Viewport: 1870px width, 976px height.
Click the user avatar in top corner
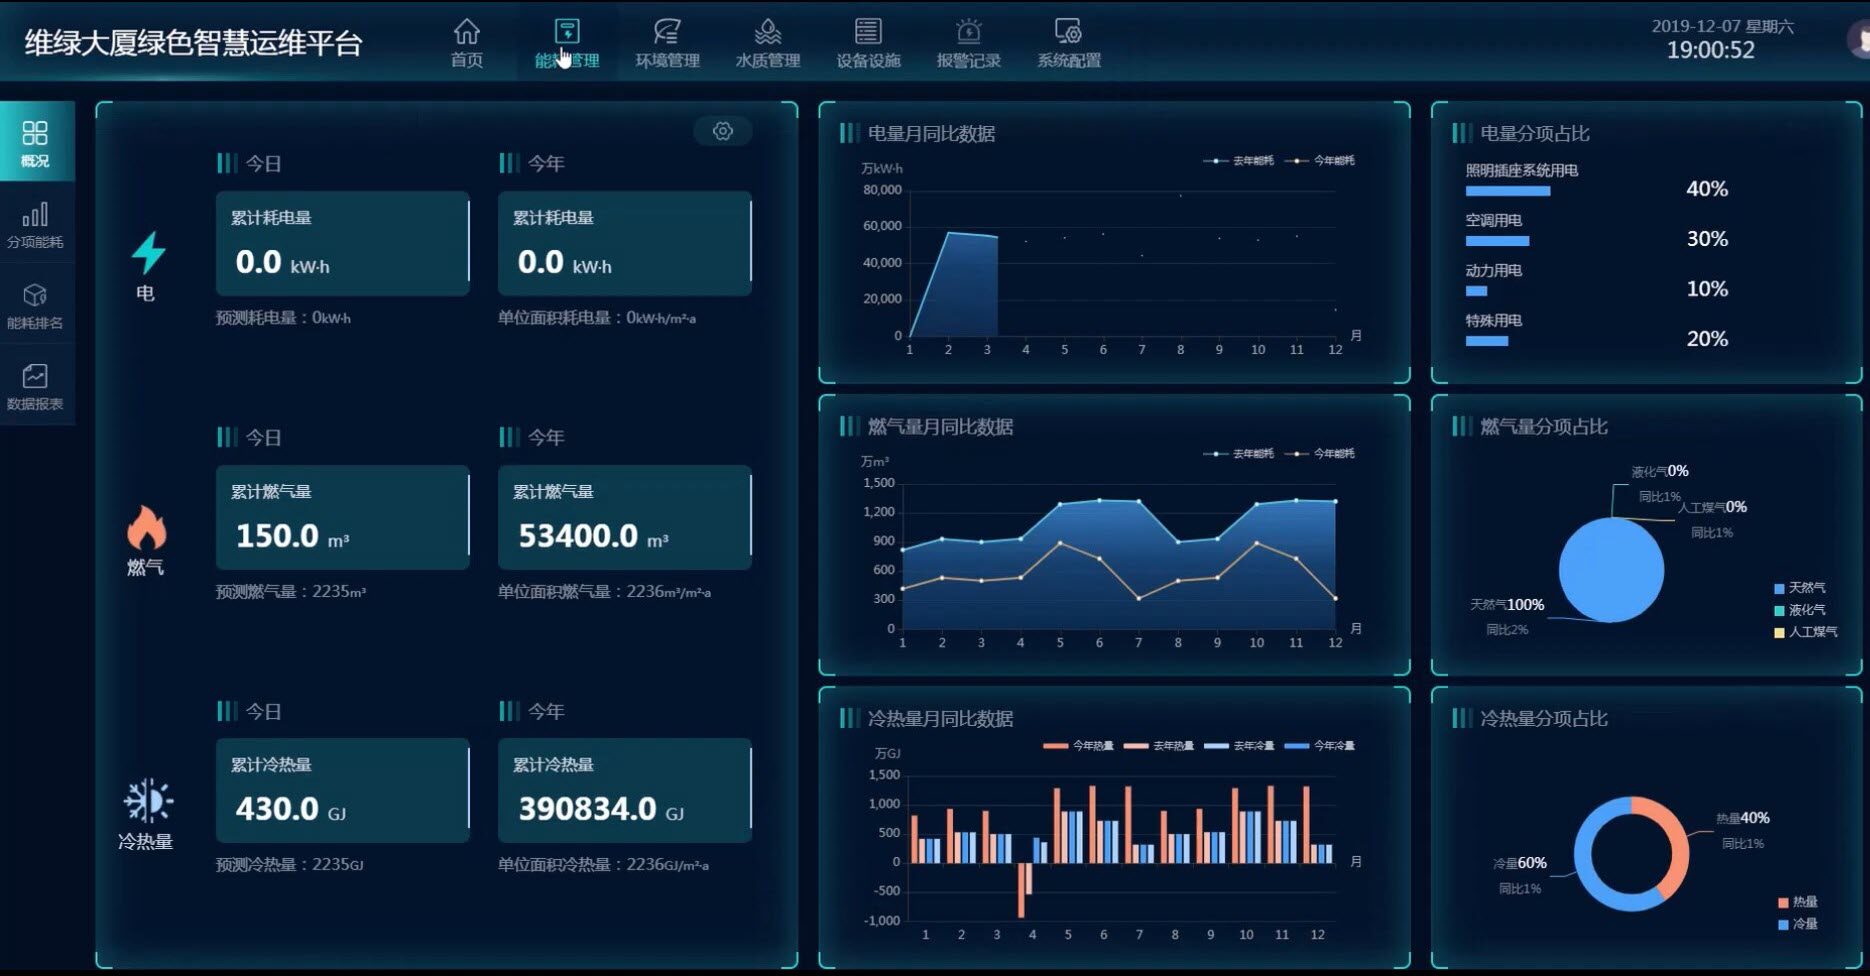click(x=1859, y=40)
